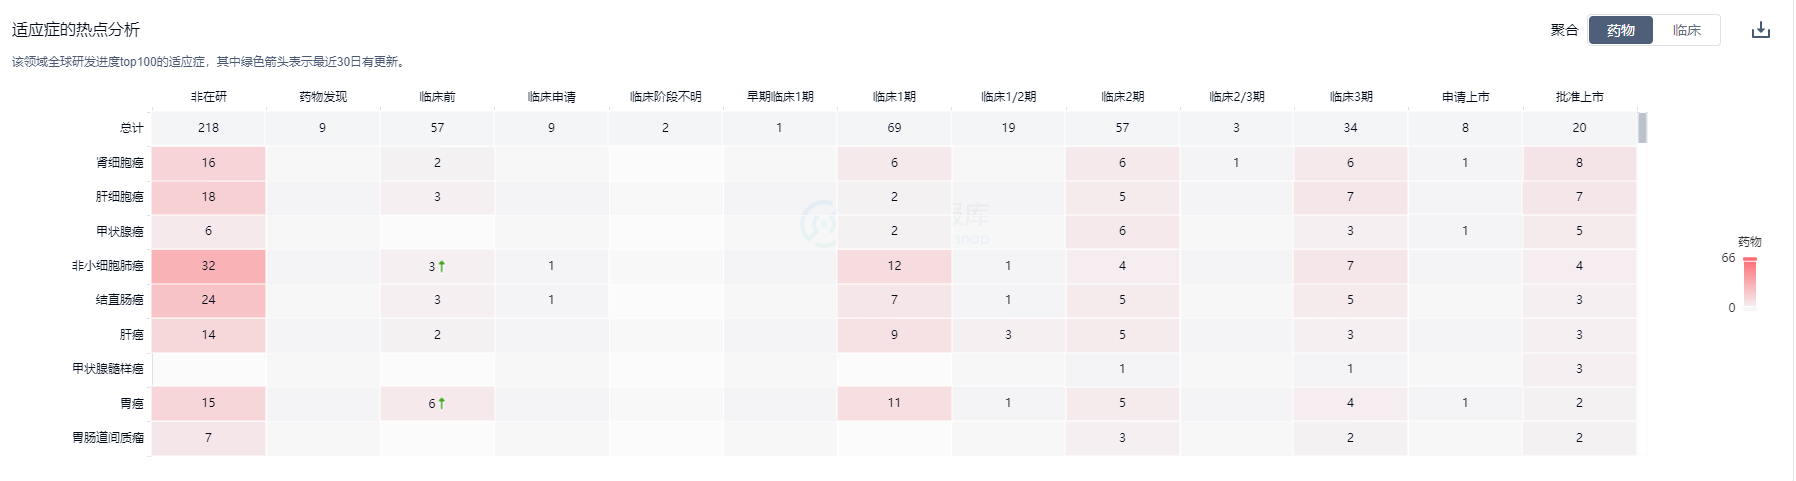Image resolution: width=1796 pixels, height=481 pixels.
Task: Click the 肾细胞癌 row label
Action: click(x=120, y=163)
